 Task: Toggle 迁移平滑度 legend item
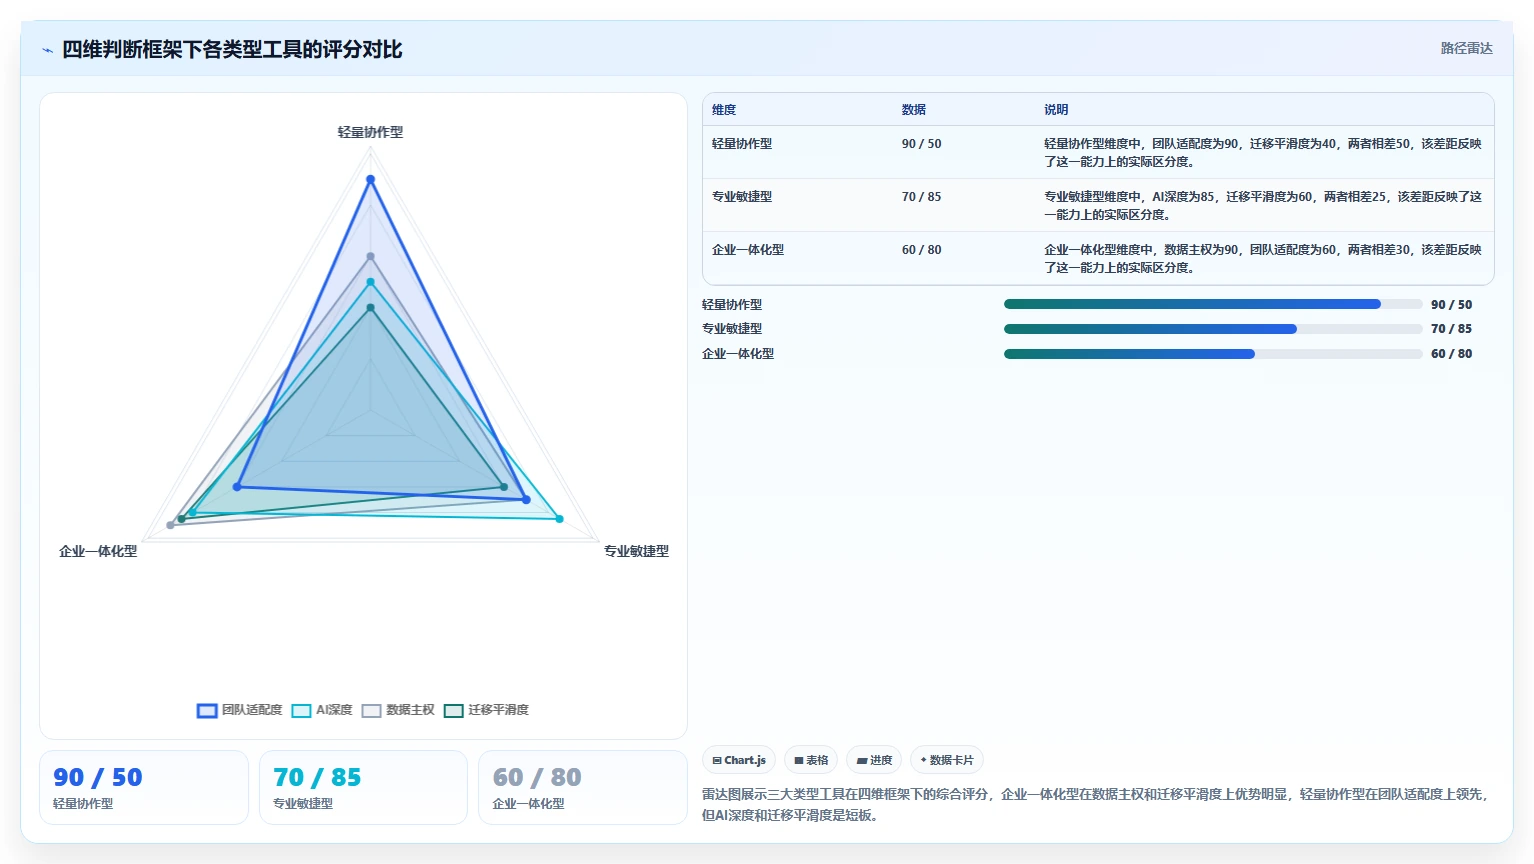486,710
